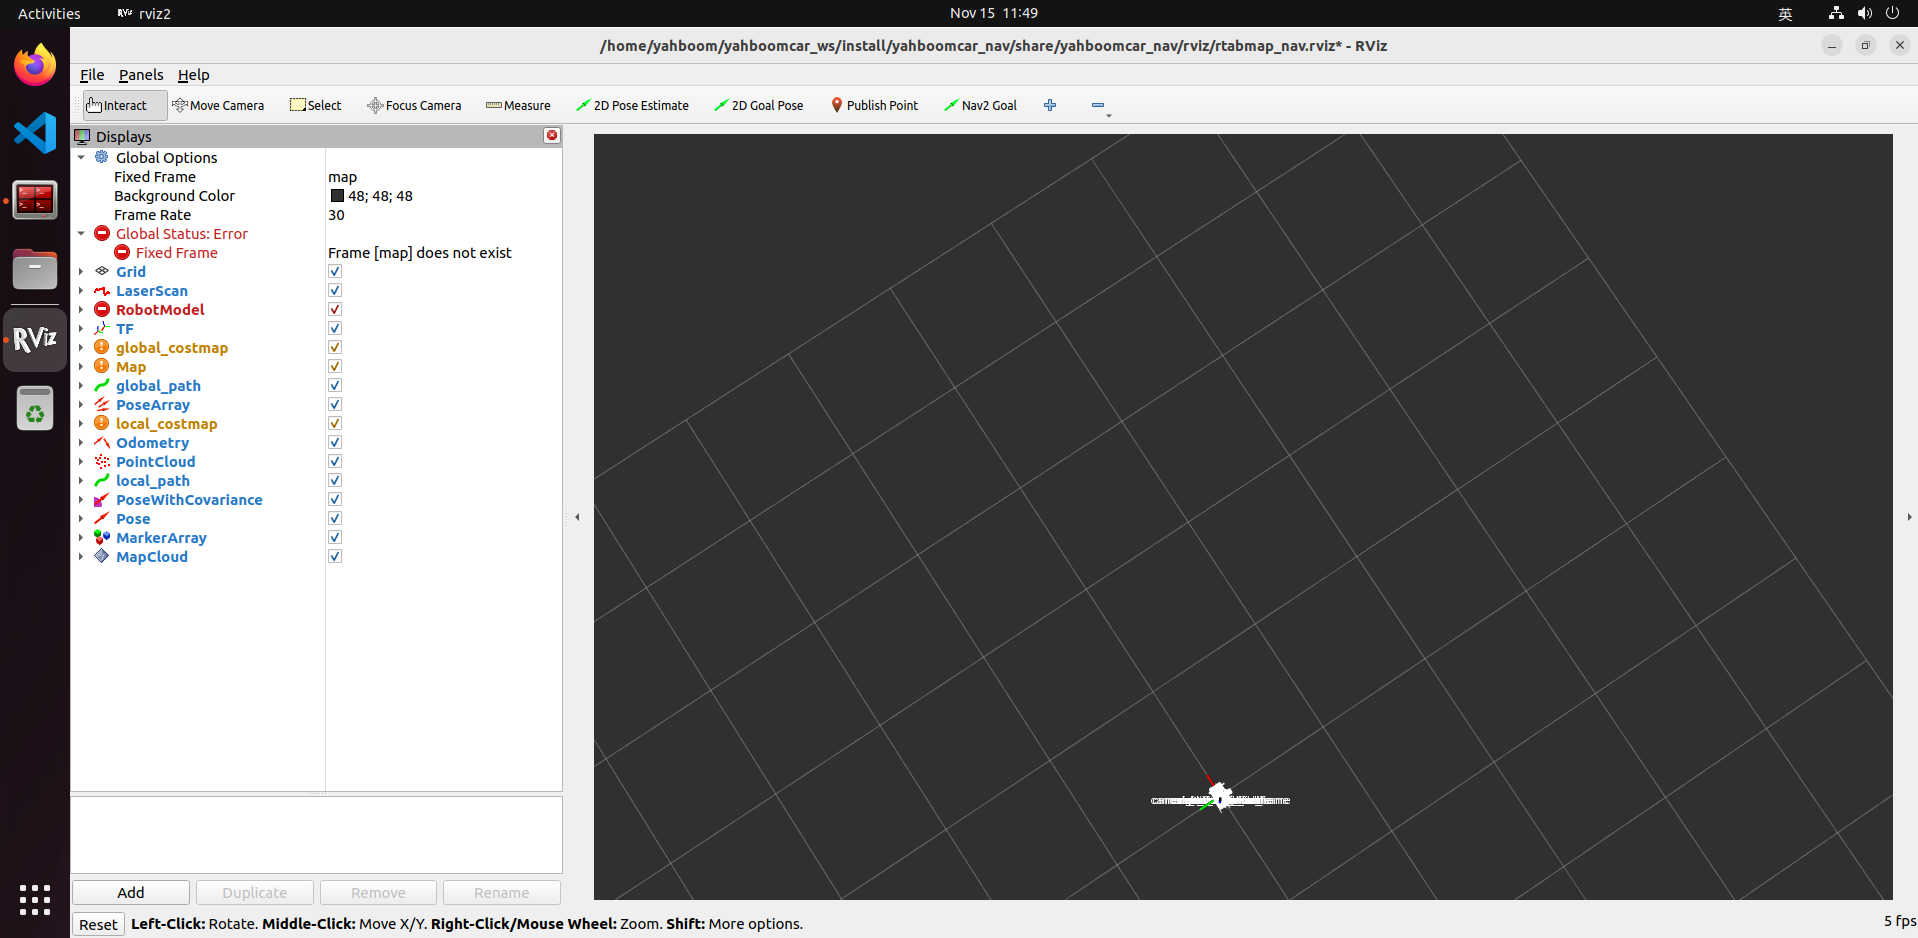Click the Background Color swatch
Image resolution: width=1918 pixels, height=938 pixels.
pos(337,195)
